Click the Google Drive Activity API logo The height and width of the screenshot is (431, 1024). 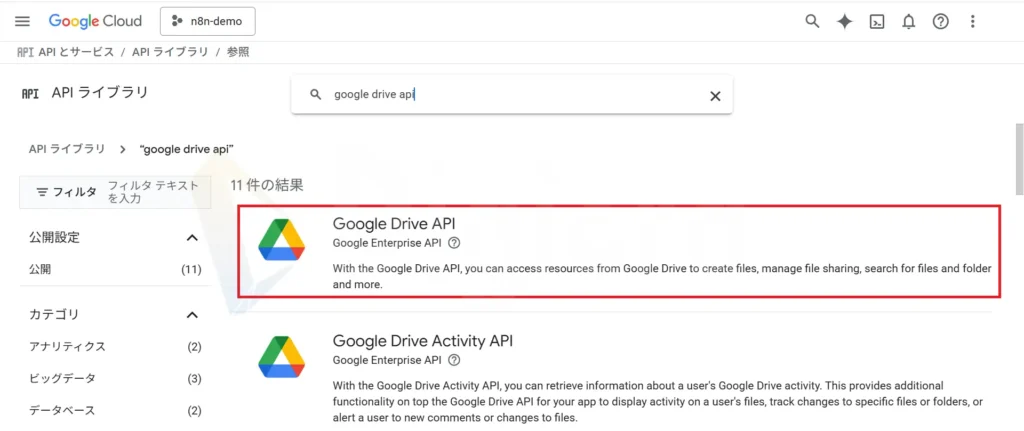coord(281,357)
